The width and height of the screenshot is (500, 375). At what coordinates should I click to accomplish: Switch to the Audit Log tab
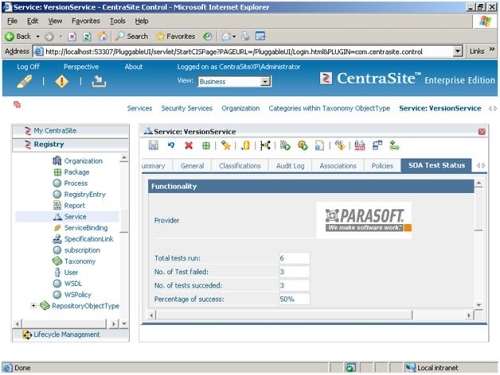coord(290,166)
